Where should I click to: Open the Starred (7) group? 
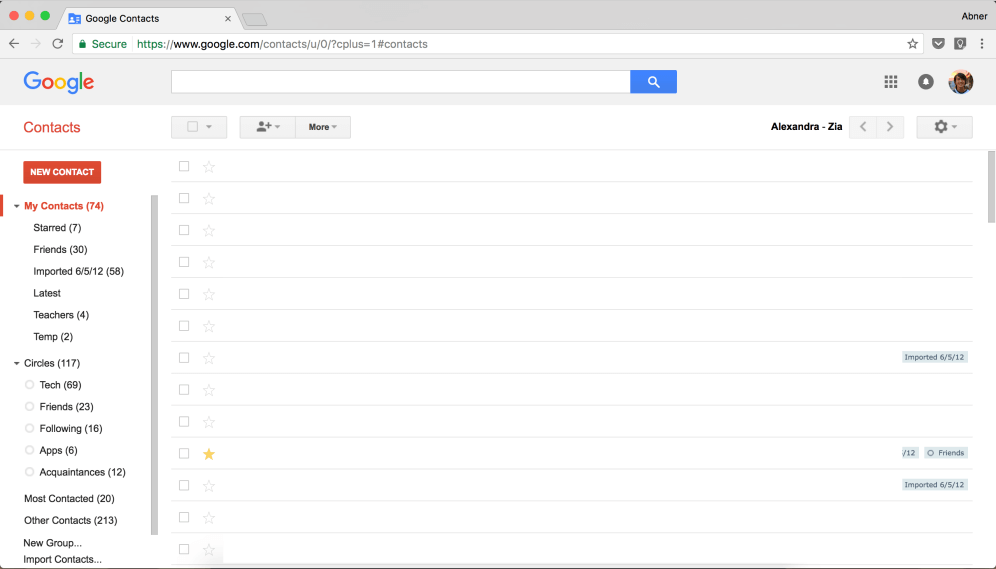pyautogui.click(x=57, y=228)
